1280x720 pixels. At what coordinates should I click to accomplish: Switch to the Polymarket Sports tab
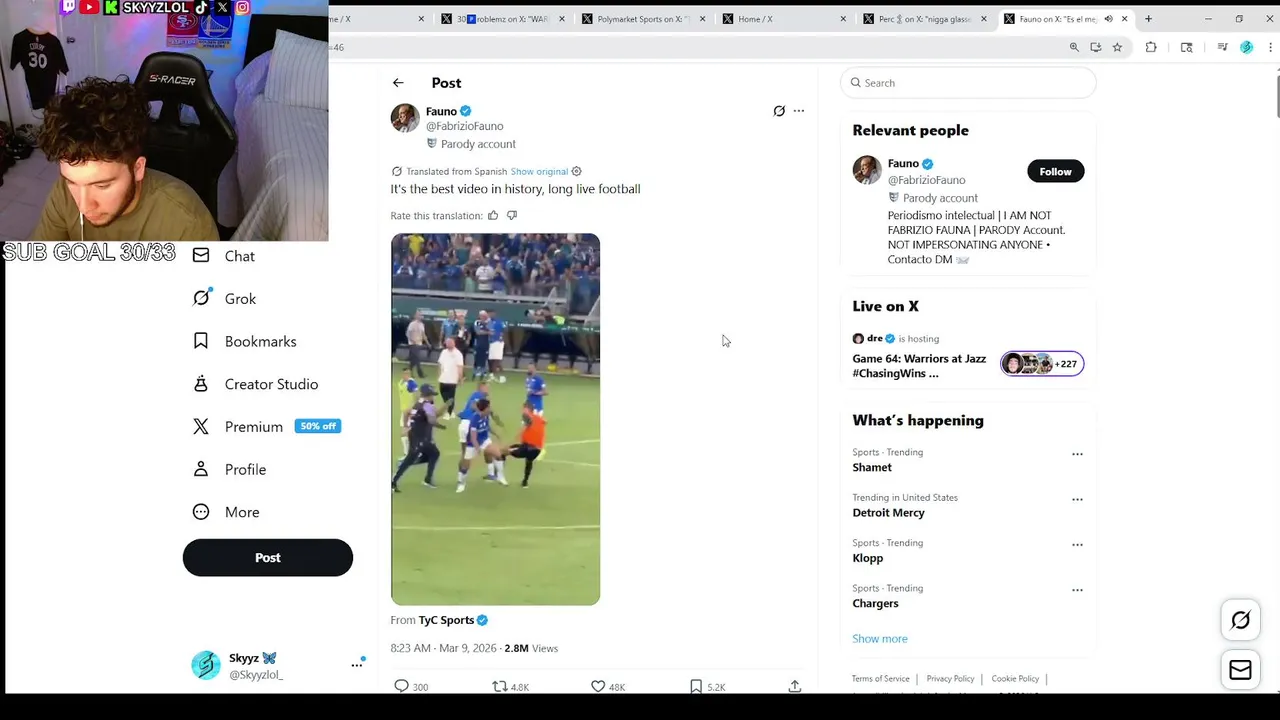tap(643, 19)
